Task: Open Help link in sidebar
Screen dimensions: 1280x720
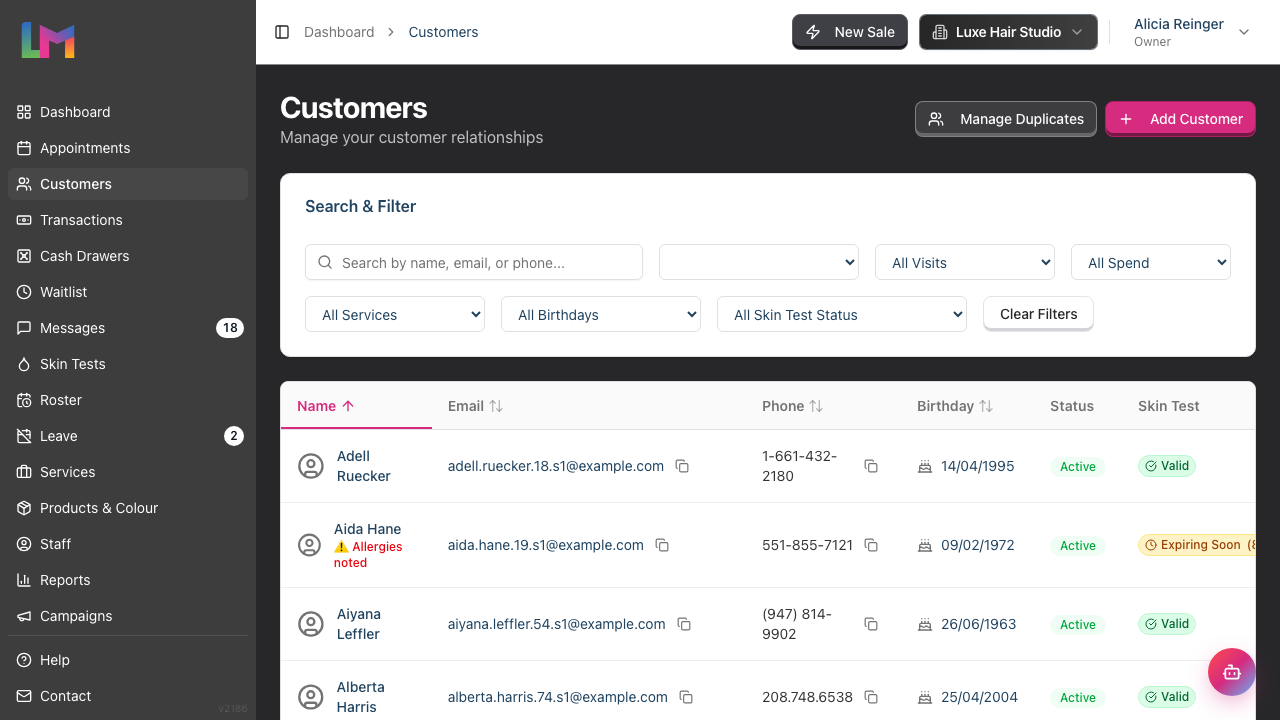Action: click(128, 660)
